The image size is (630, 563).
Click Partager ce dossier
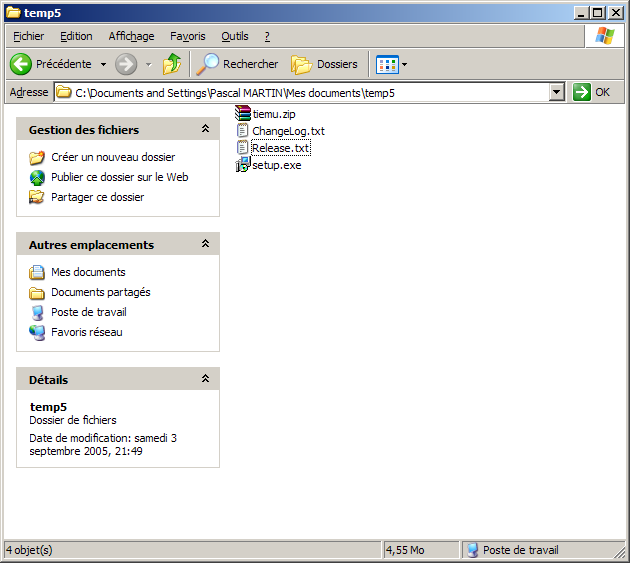point(98,197)
